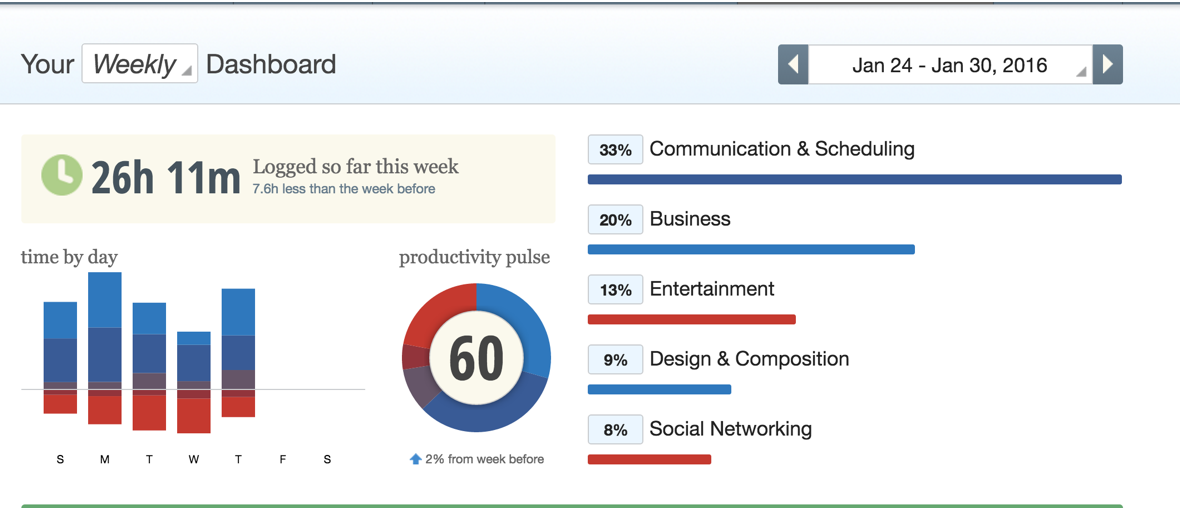Click Wednesday's bar in time by day chart
Viewport: 1186px width, 512px height.
coord(194,382)
